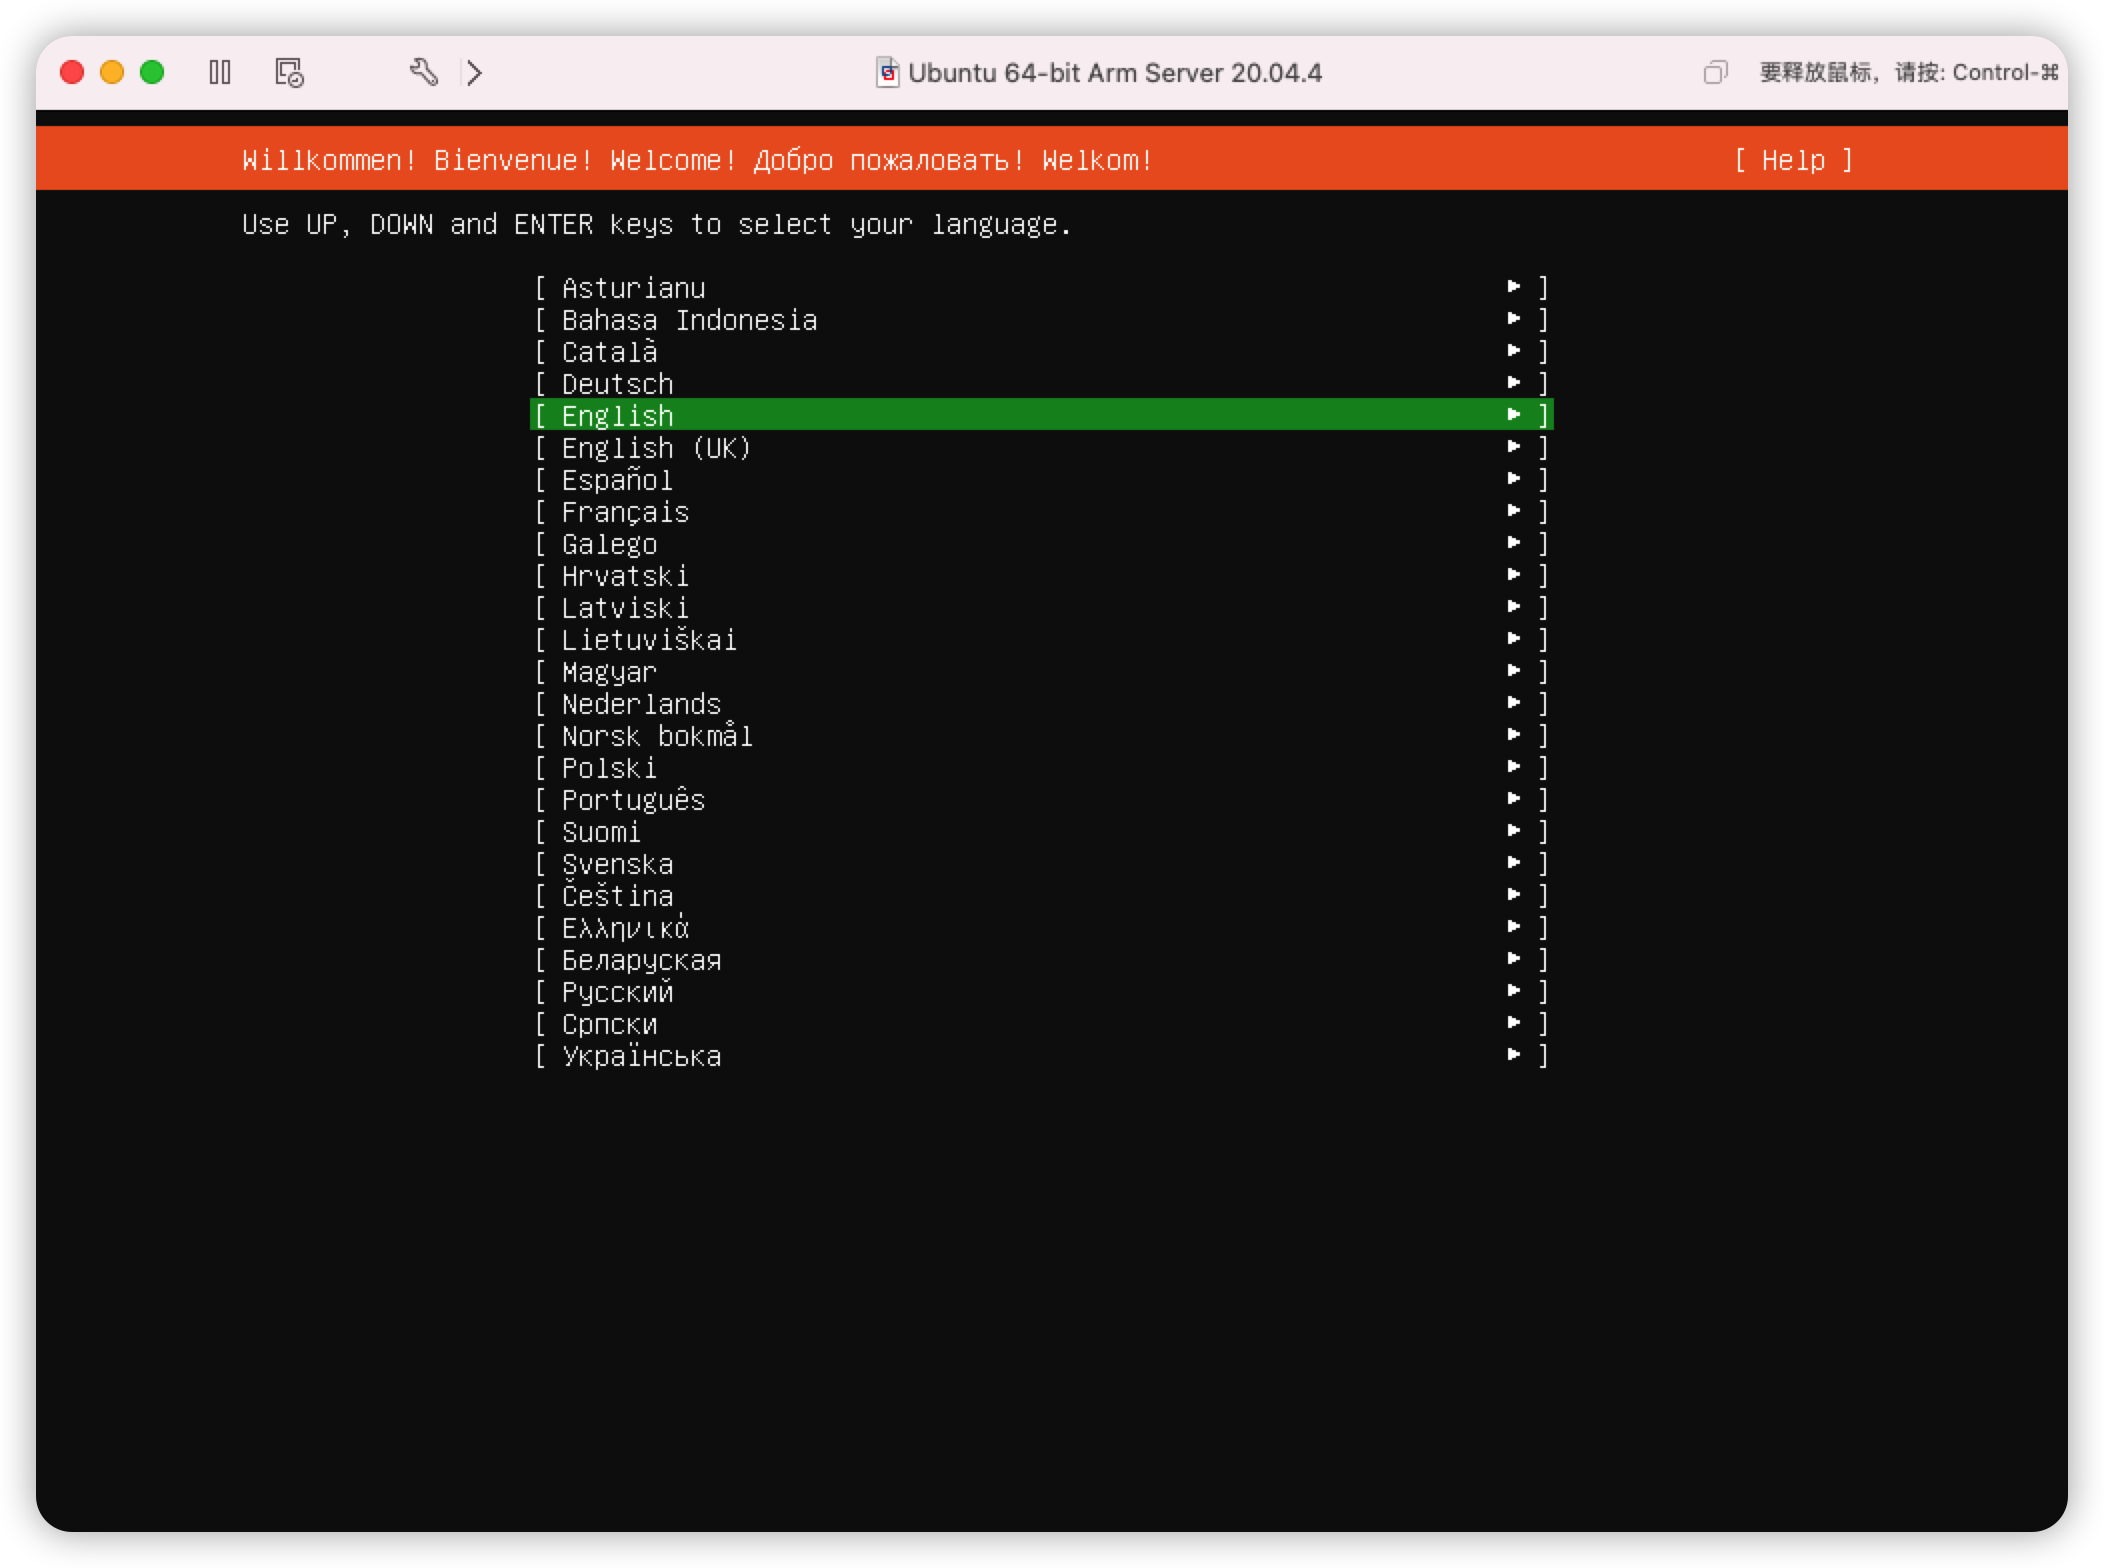Select Magyar language entry

1041,672
